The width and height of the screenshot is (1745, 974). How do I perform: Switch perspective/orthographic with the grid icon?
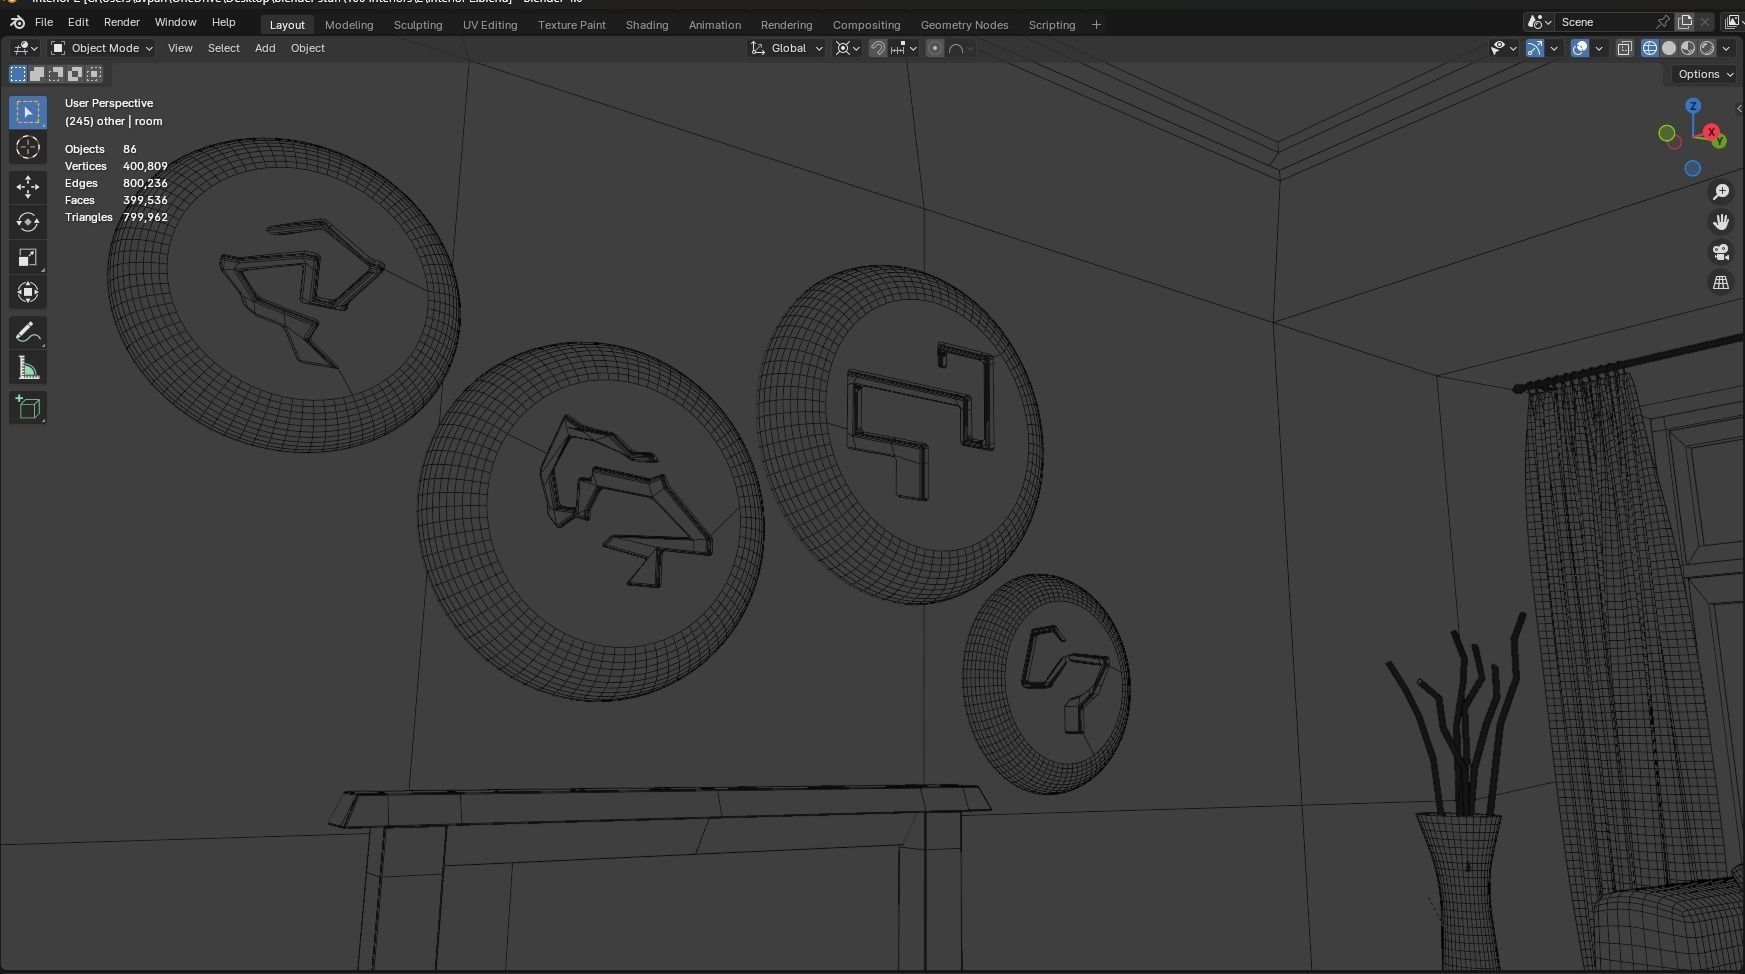[x=1721, y=283]
